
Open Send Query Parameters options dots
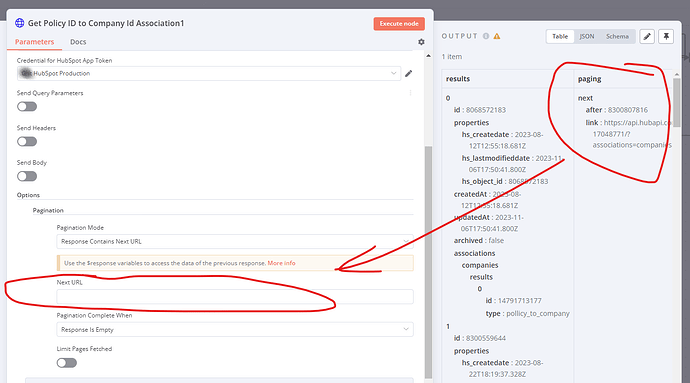click(411, 93)
